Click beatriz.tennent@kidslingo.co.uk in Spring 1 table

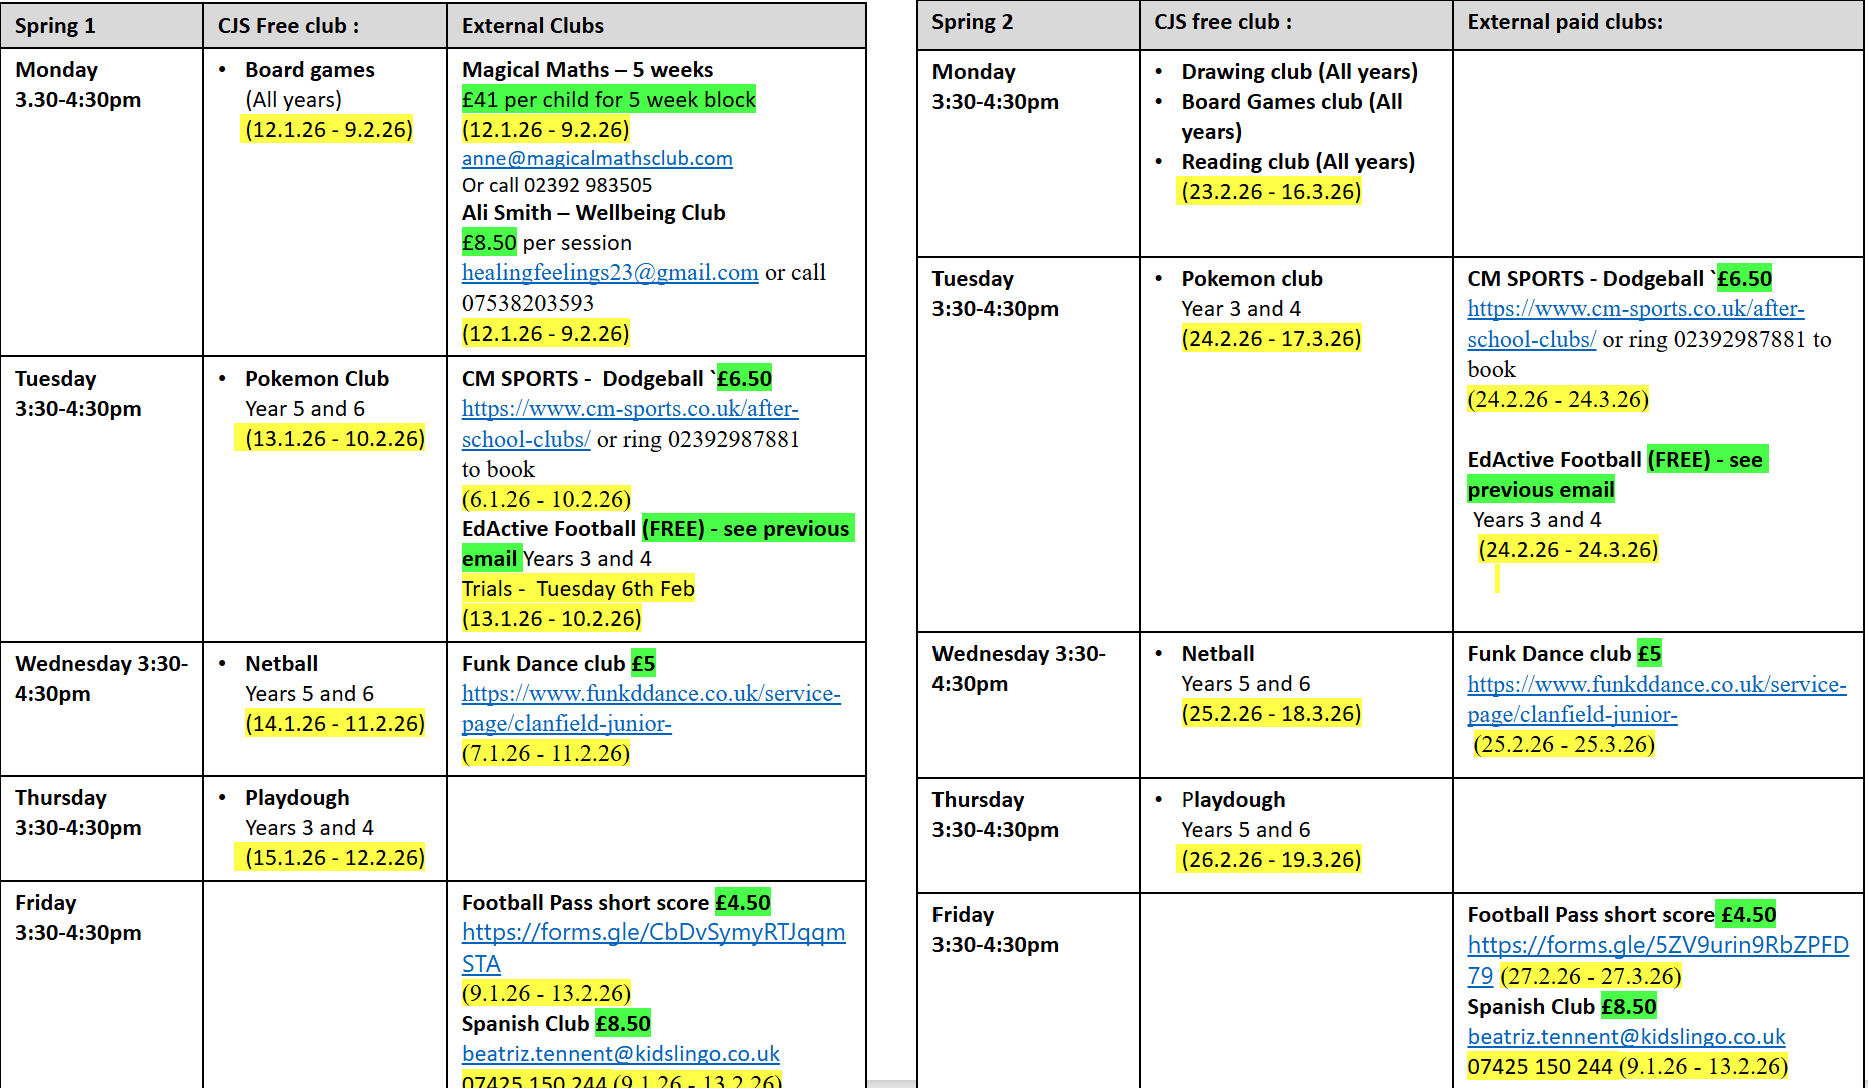point(620,1053)
